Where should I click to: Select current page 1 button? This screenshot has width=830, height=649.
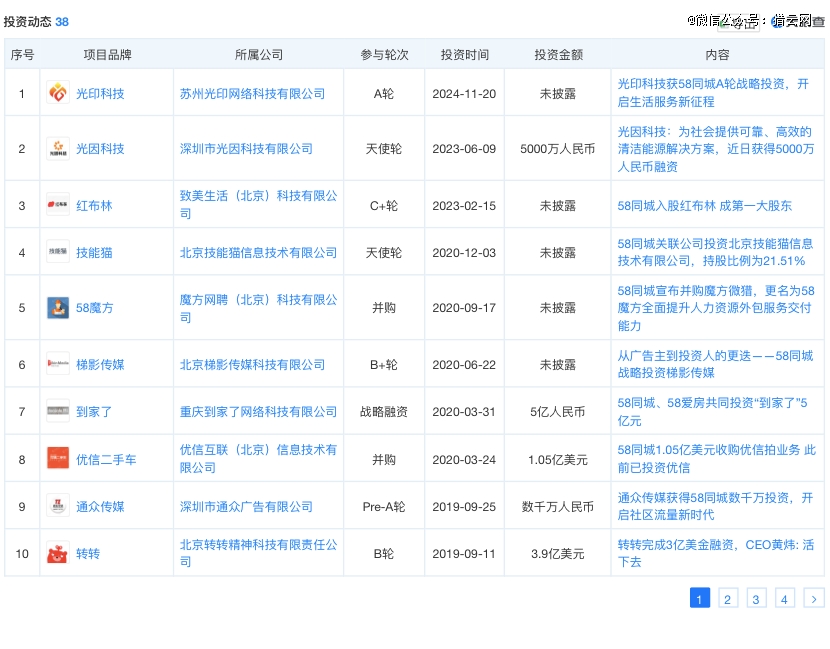700,599
